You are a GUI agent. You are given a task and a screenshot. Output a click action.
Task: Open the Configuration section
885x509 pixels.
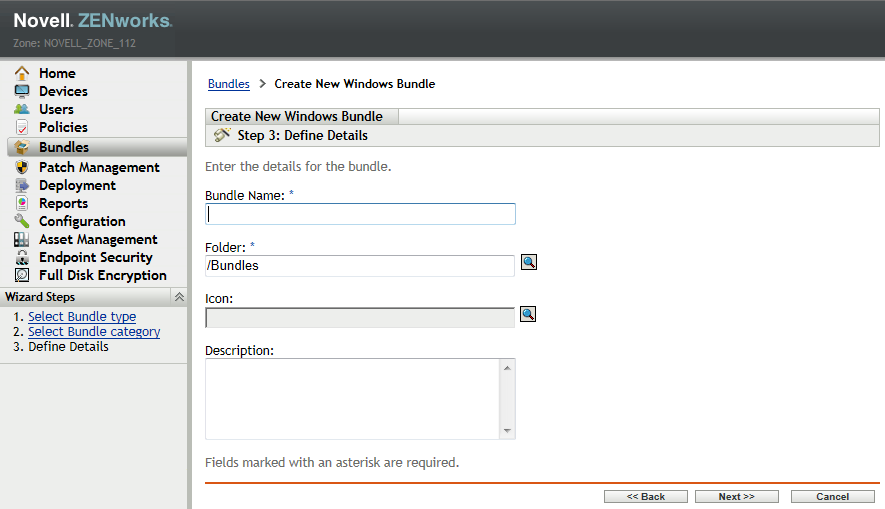pos(82,222)
